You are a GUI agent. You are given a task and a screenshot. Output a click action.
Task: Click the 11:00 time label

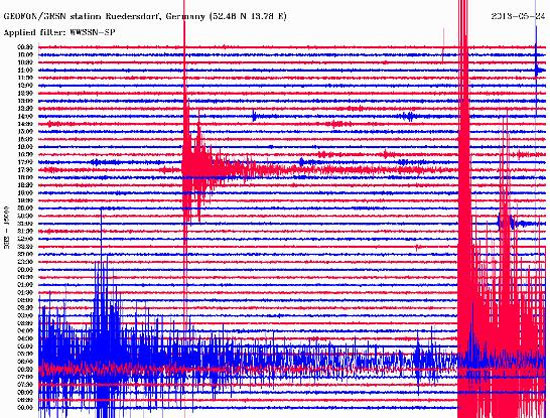[x=25, y=70]
